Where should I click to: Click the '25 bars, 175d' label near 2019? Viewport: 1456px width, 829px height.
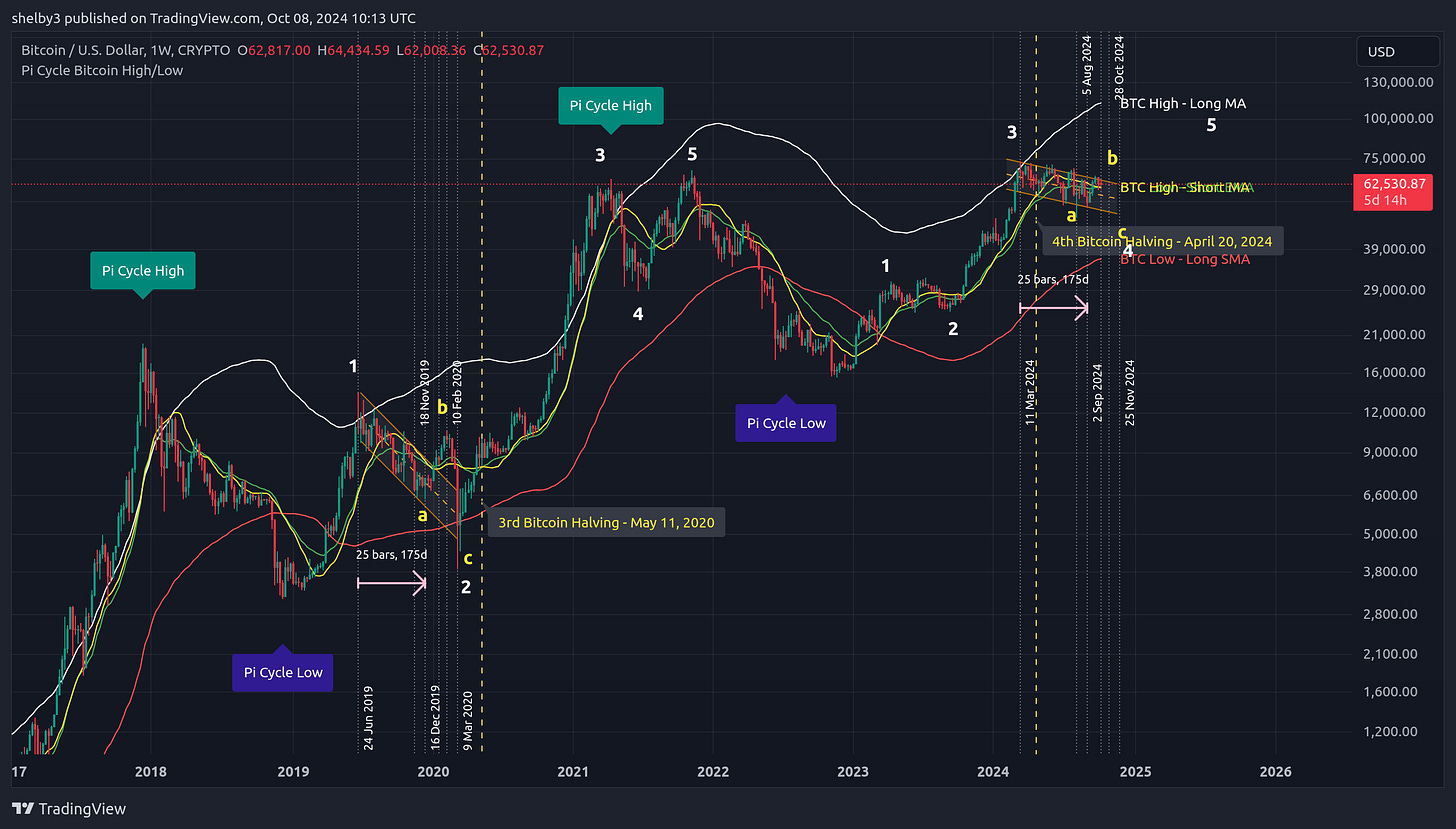click(x=392, y=554)
